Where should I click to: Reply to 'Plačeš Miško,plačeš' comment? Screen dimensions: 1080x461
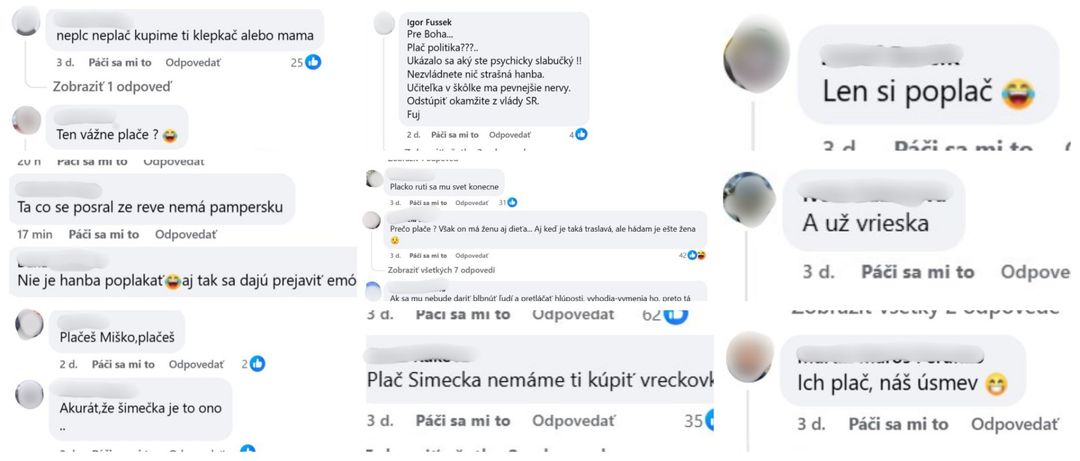(196, 364)
